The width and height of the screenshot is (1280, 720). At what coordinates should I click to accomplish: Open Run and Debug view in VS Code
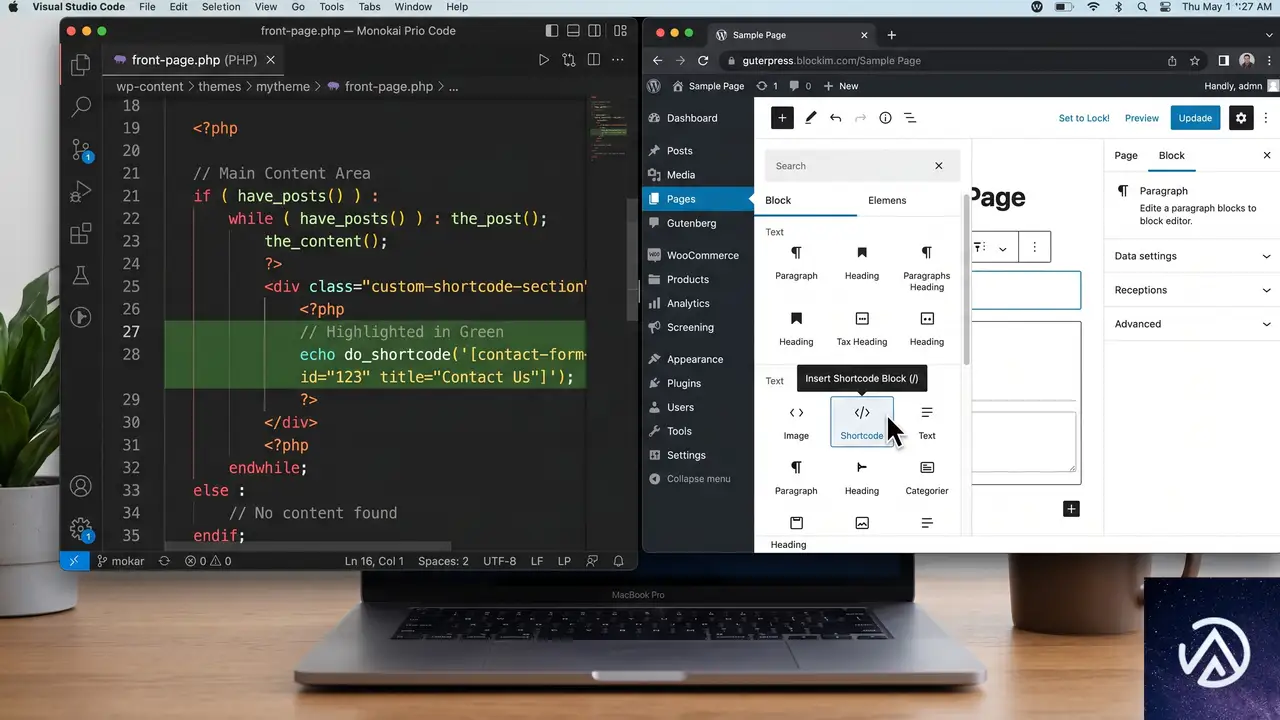coord(81,191)
